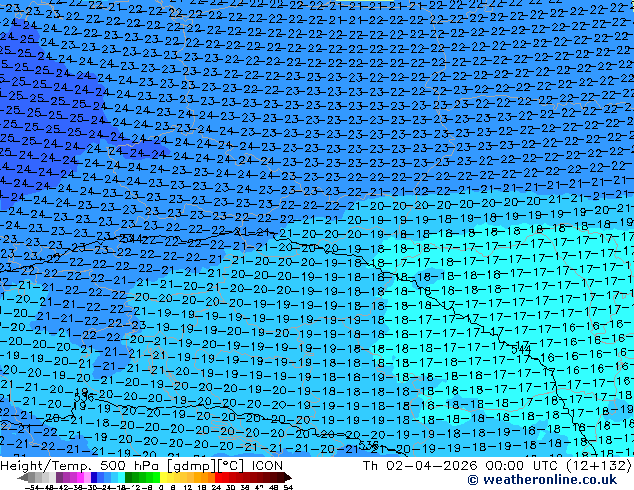This screenshot has height=490, width=634.
Task: Pick the bright yellow legend color segment
Action: [x=163, y=477]
